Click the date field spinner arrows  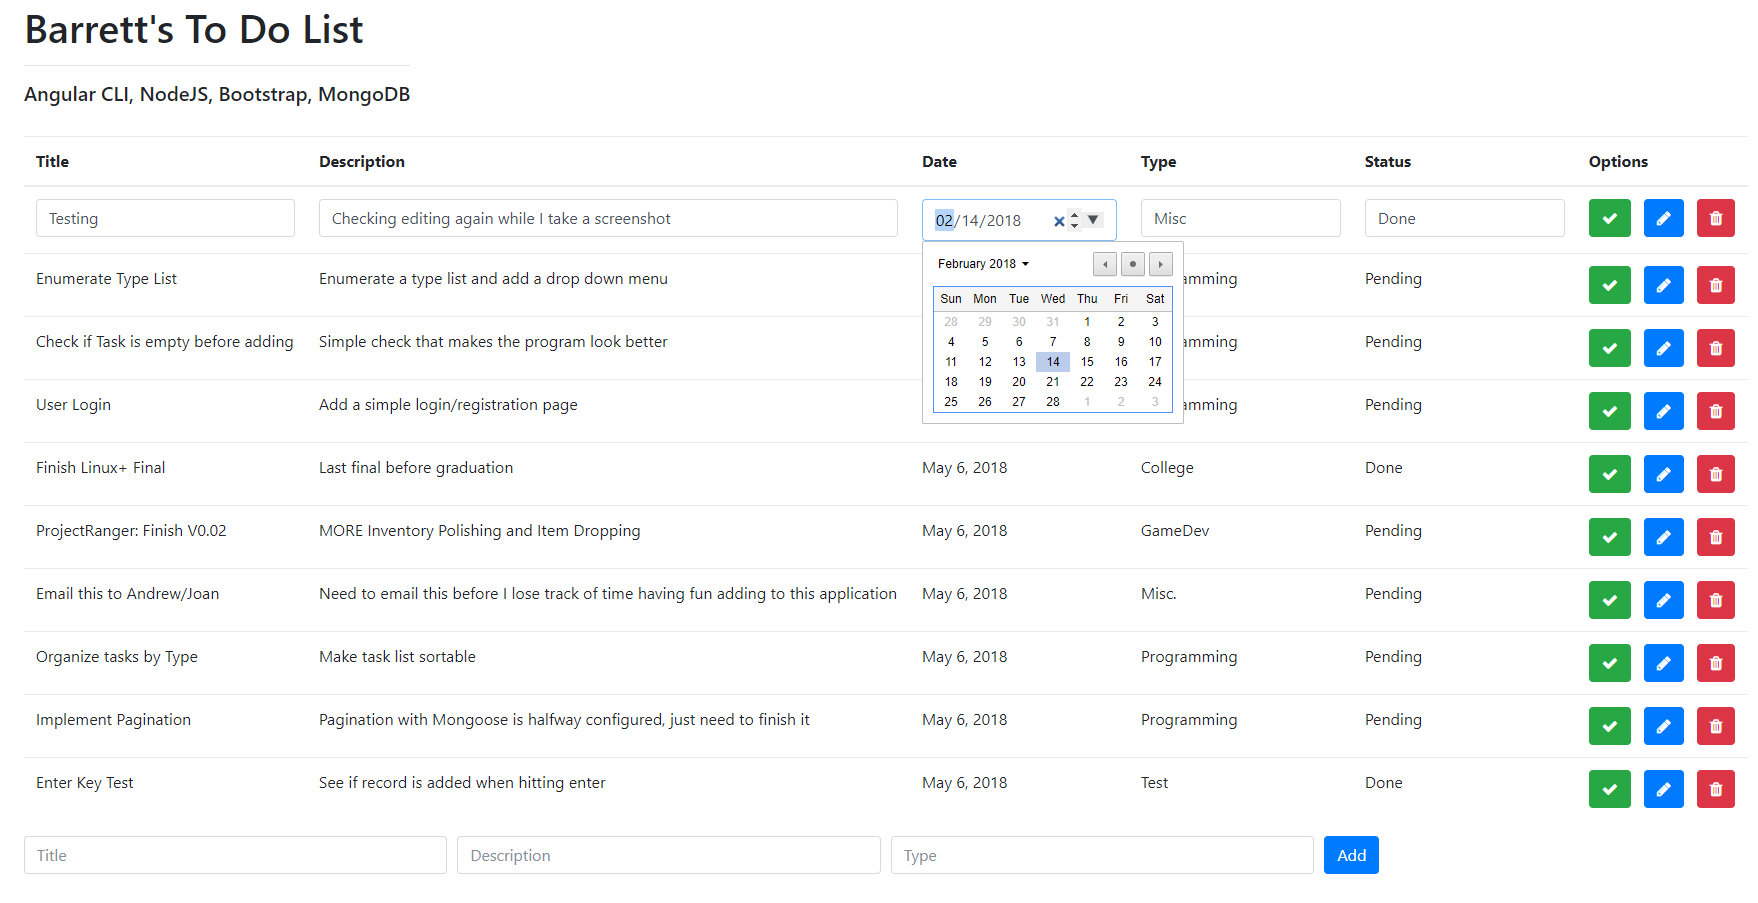[x=1075, y=219]
